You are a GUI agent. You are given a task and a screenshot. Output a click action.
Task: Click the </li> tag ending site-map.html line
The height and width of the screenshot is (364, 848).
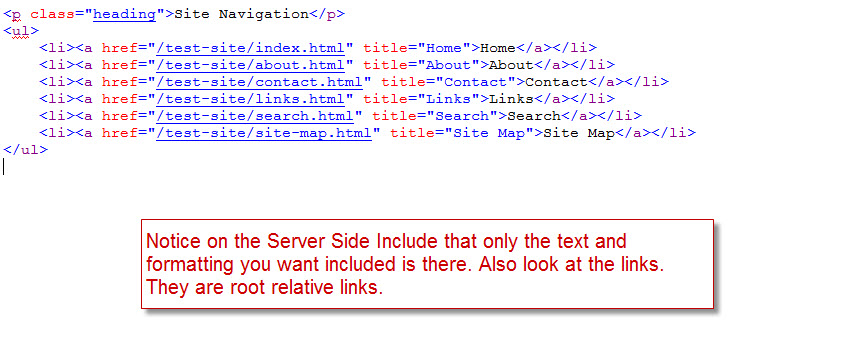[673, 133]
